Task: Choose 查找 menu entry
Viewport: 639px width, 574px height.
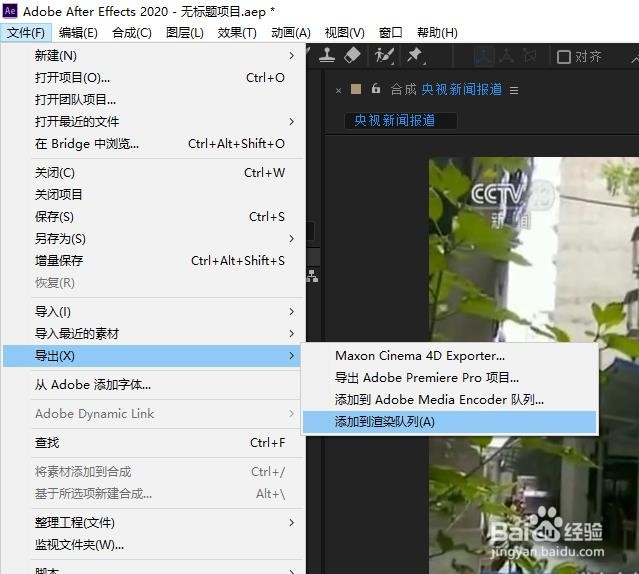Action: point(154,443)
